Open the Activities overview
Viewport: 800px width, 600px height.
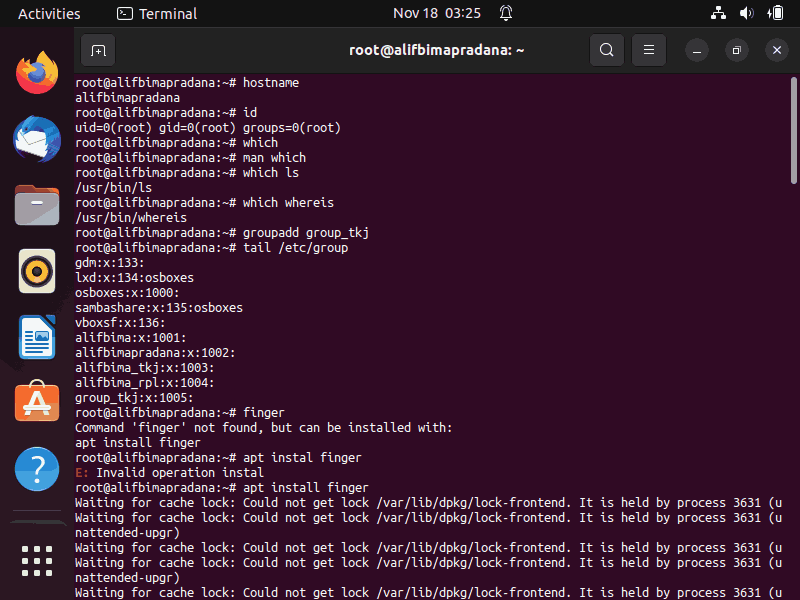(49, 13)
